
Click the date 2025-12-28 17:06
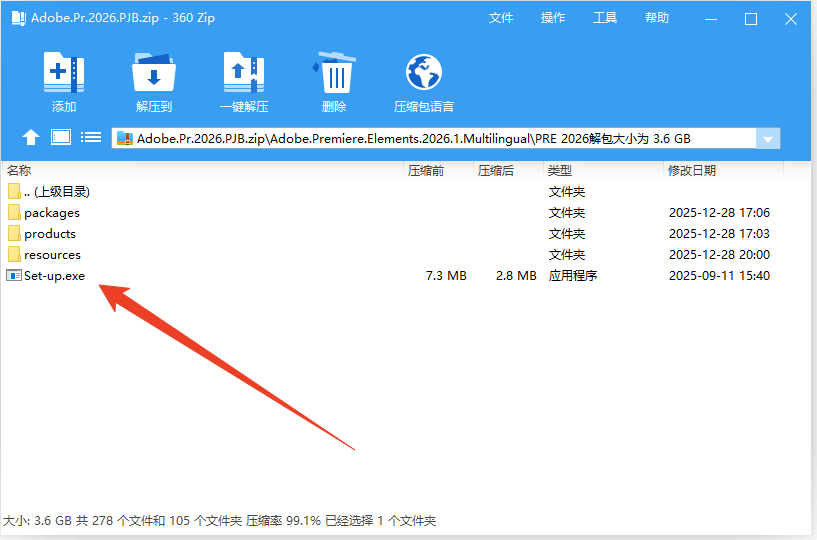tap(719, 213)
